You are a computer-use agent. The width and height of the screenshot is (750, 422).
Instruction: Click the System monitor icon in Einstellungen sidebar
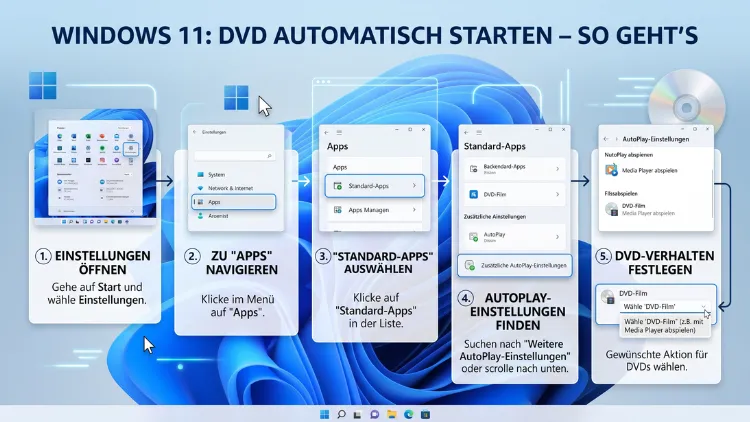click(x=200, y=175)
